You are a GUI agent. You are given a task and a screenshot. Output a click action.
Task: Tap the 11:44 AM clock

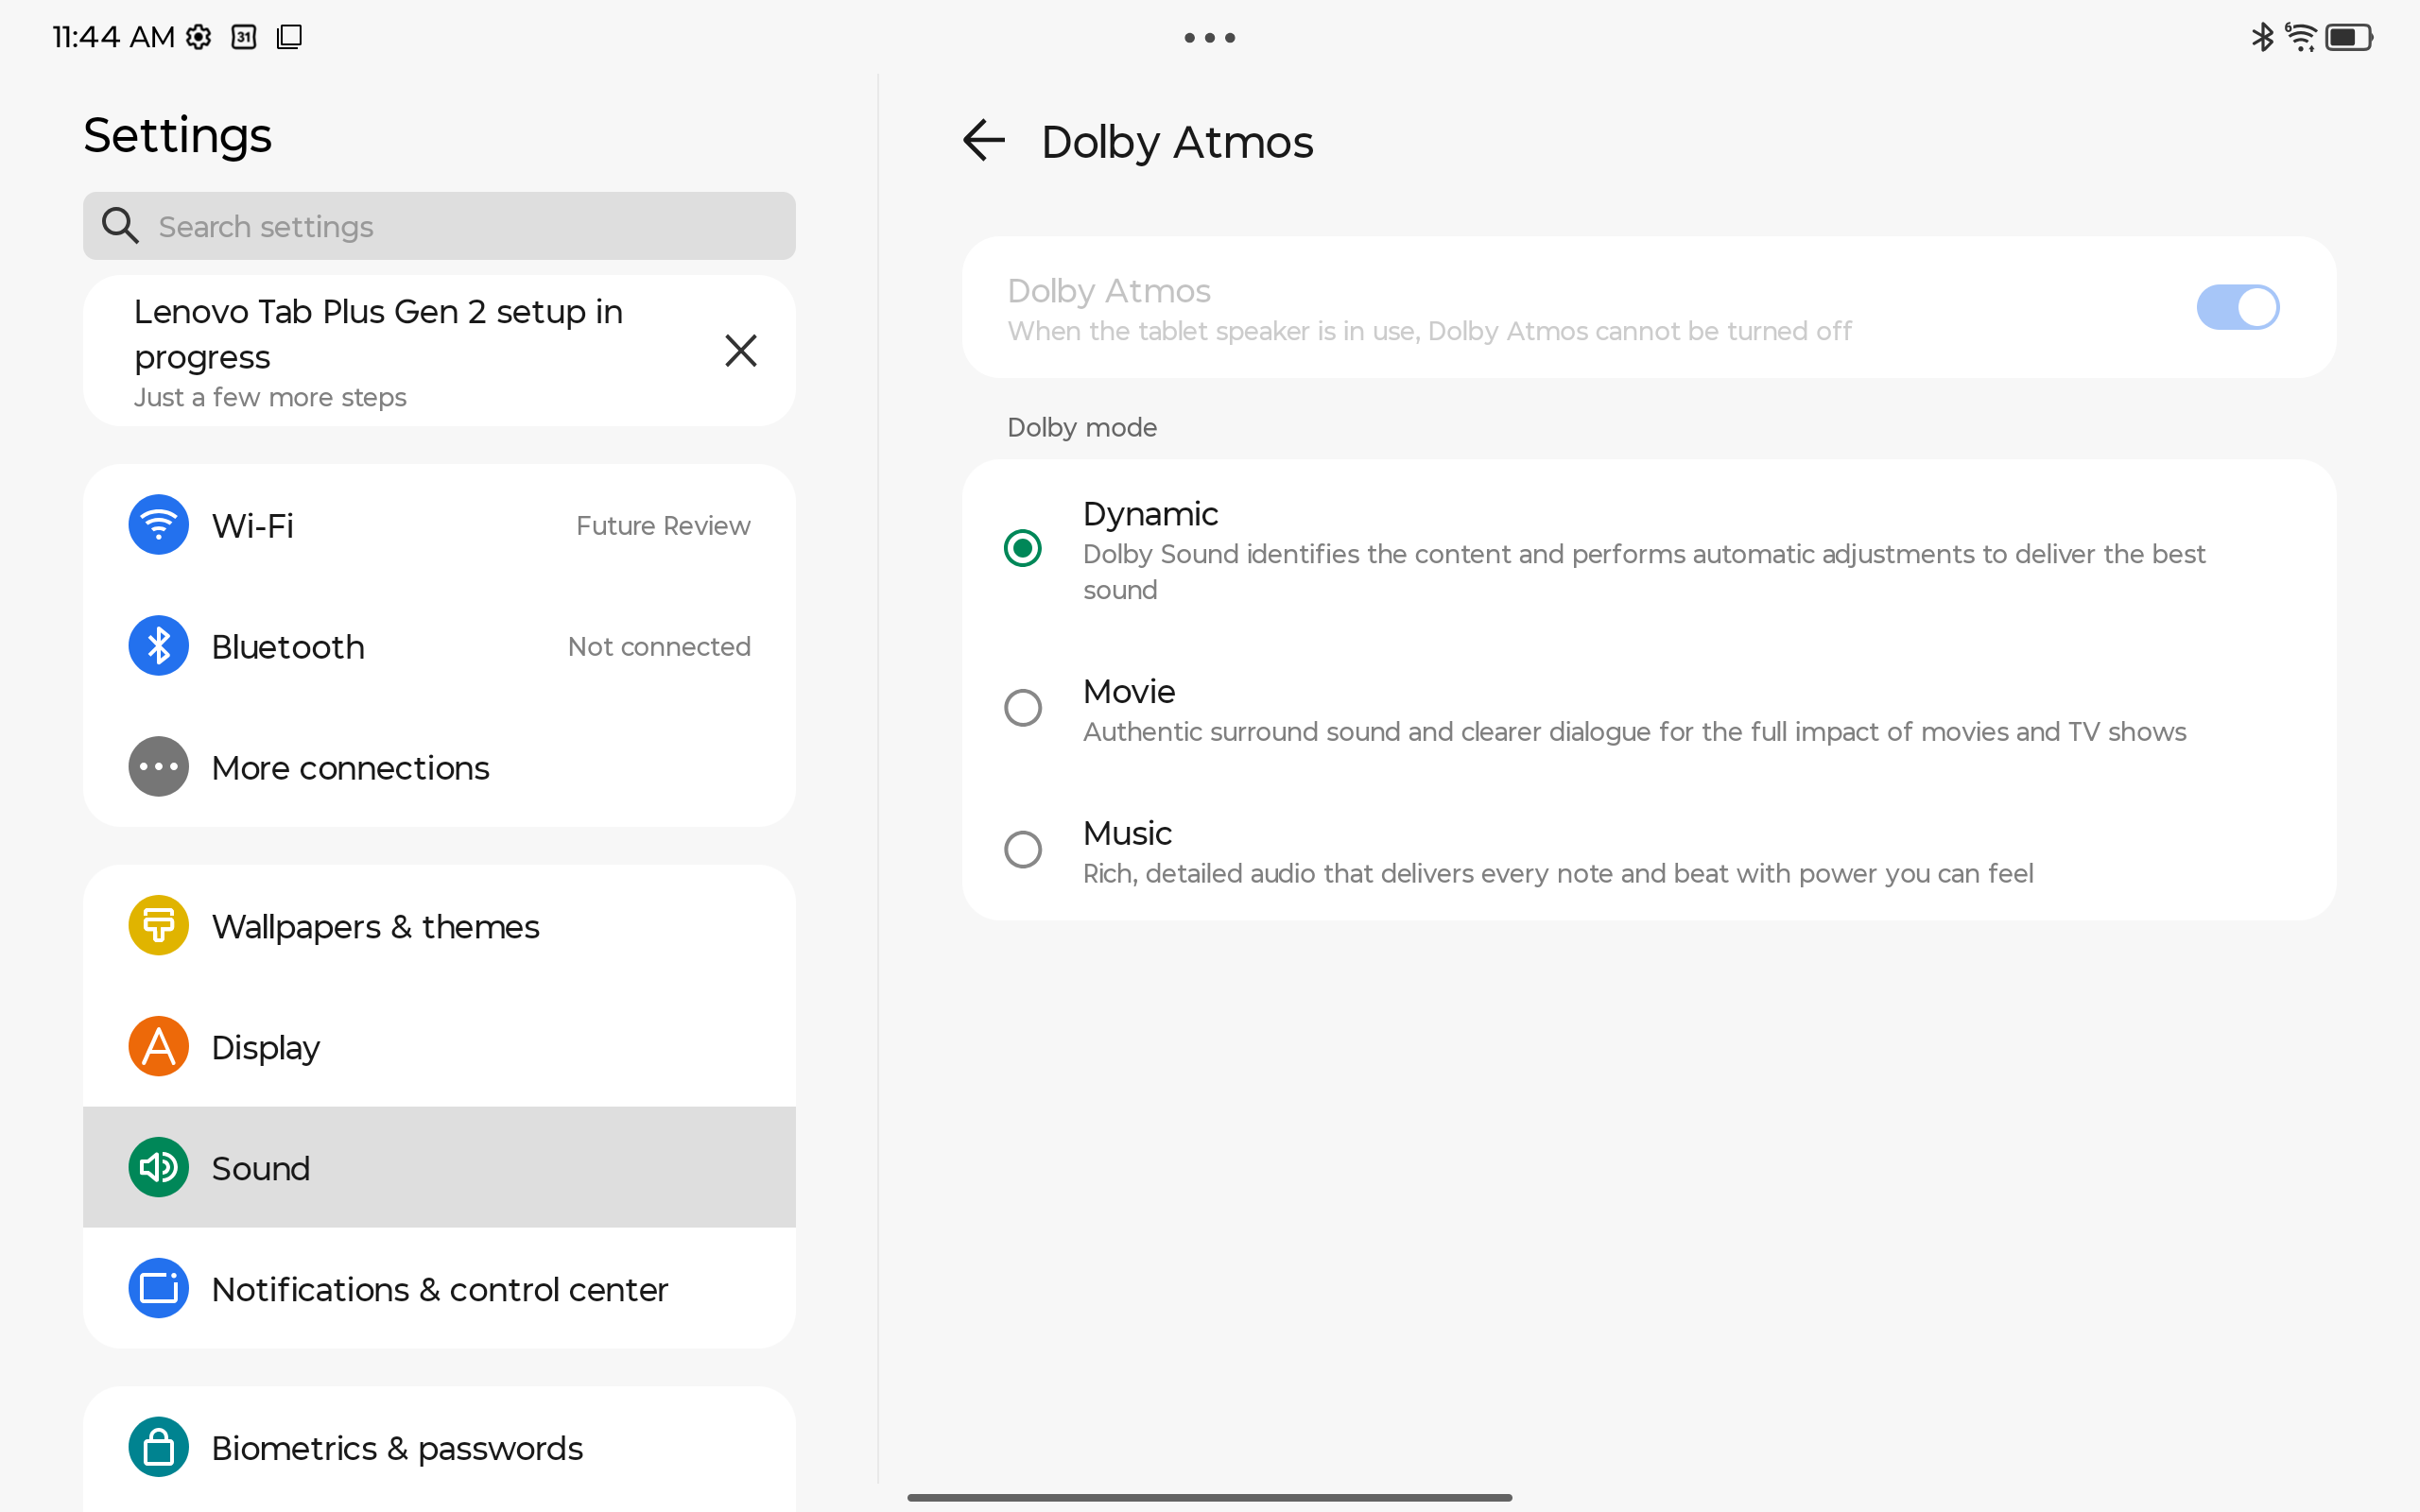(113, 37)
